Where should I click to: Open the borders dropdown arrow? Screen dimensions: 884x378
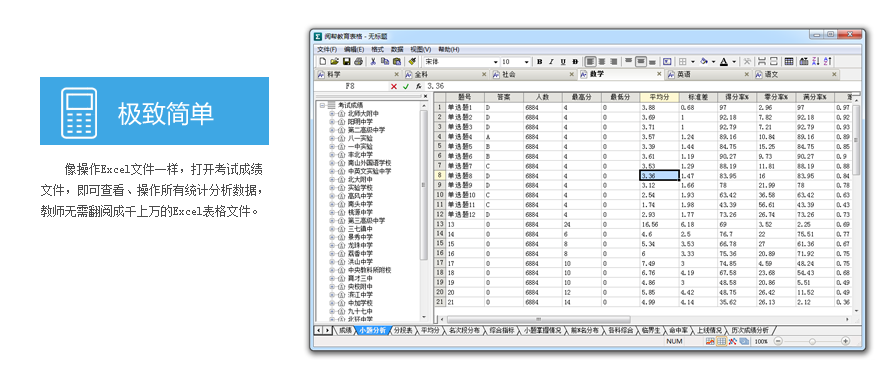point(693,61)
